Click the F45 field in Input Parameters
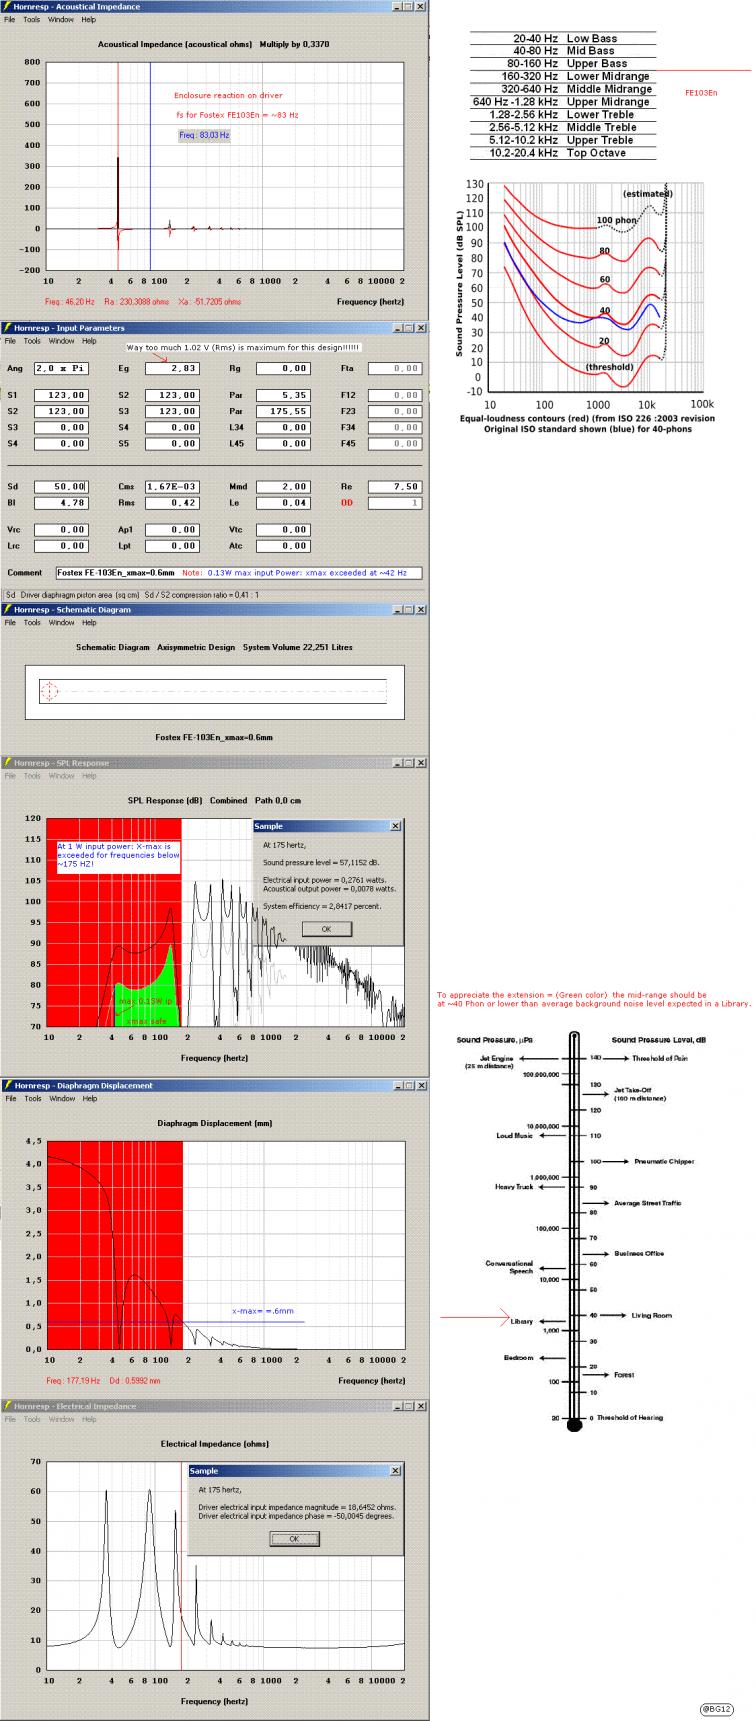Image resolution: width=756 pixels, height=1721 pixels. point(395,442)
